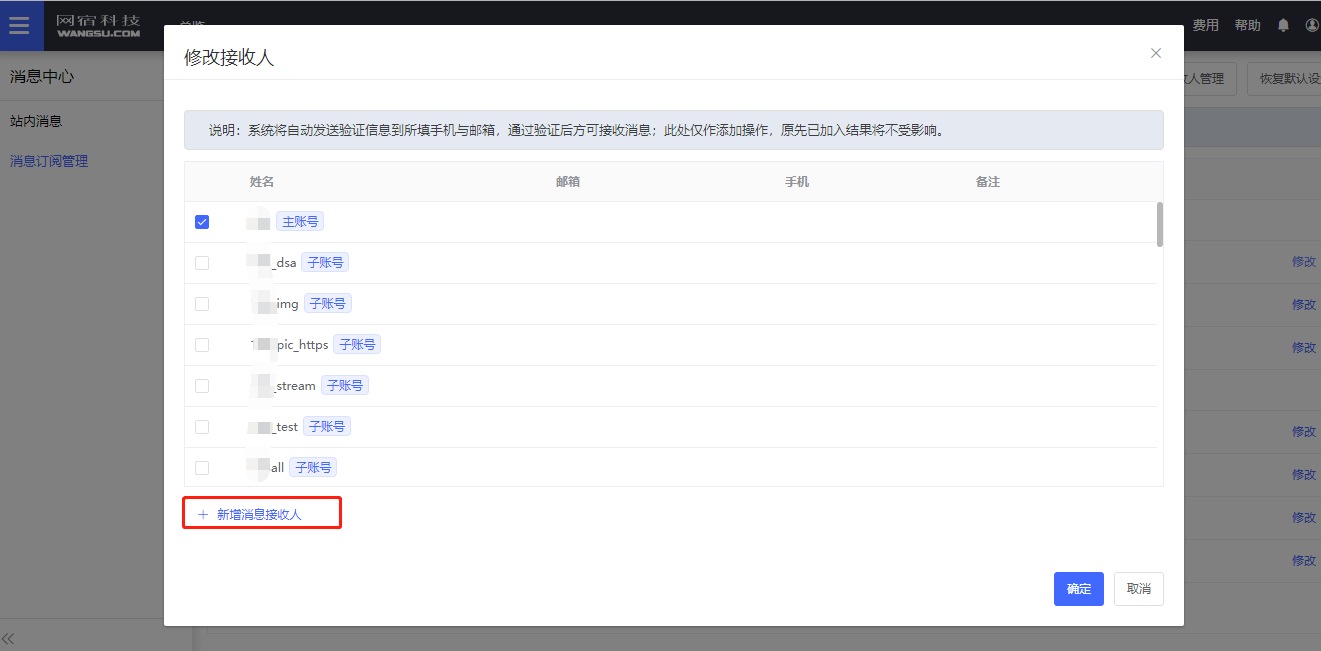Tick the _stream 子账号 checkbox

(202, 386)
